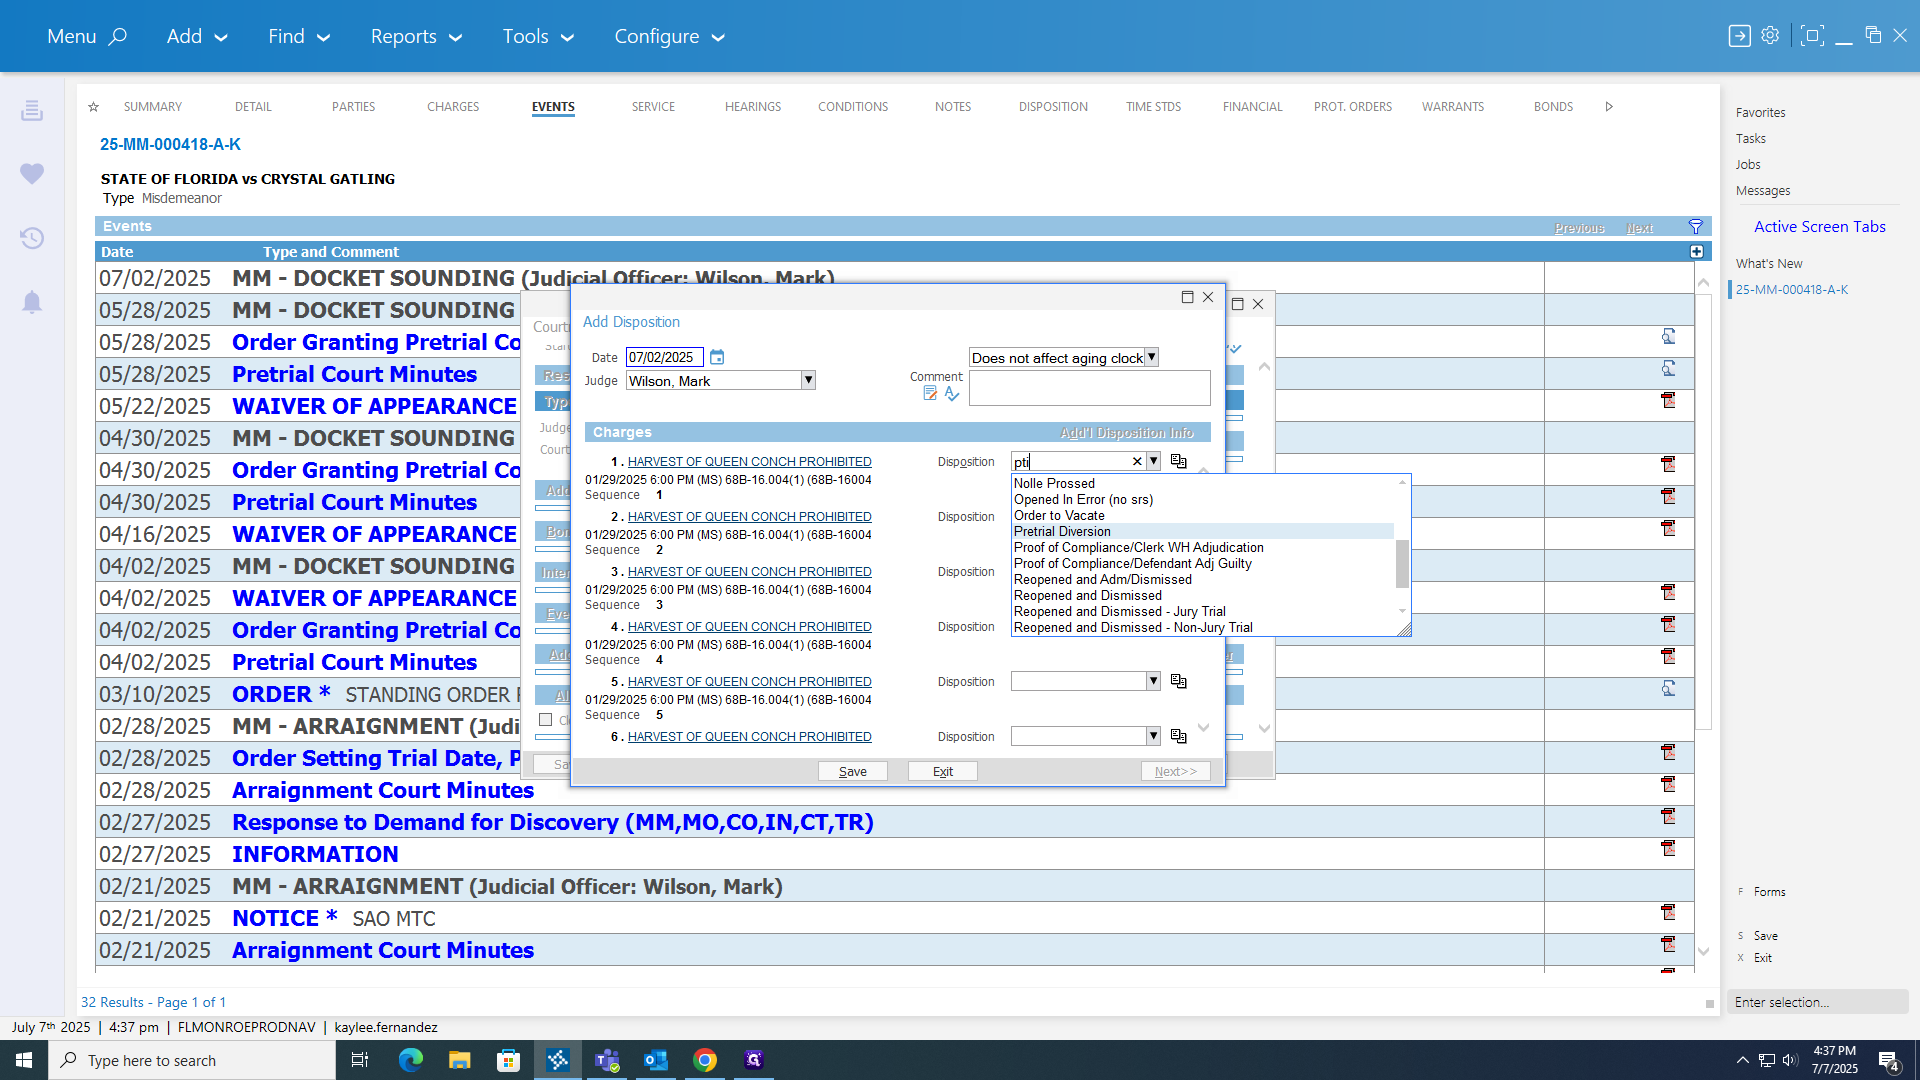The height and width of the screenshot is (1080, 1920).
Task: Check the checkbox in the background dialog
Action: coord(546,720)
